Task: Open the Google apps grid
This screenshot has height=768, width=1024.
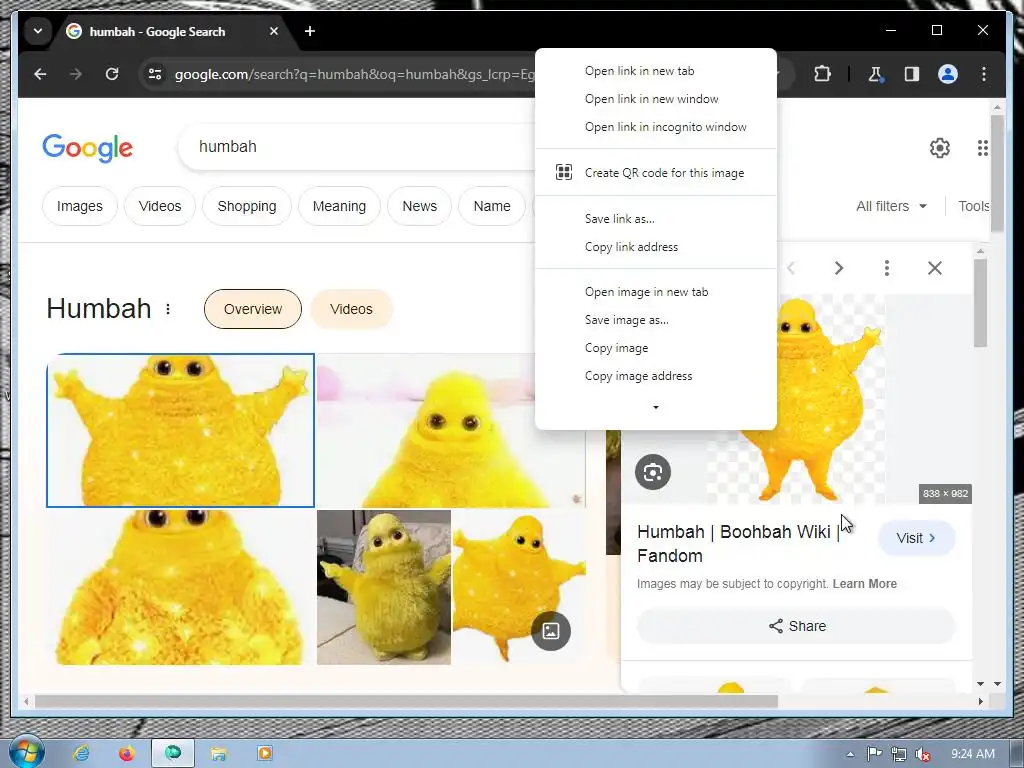Action: pyautogui.click(x=982, y=148)
